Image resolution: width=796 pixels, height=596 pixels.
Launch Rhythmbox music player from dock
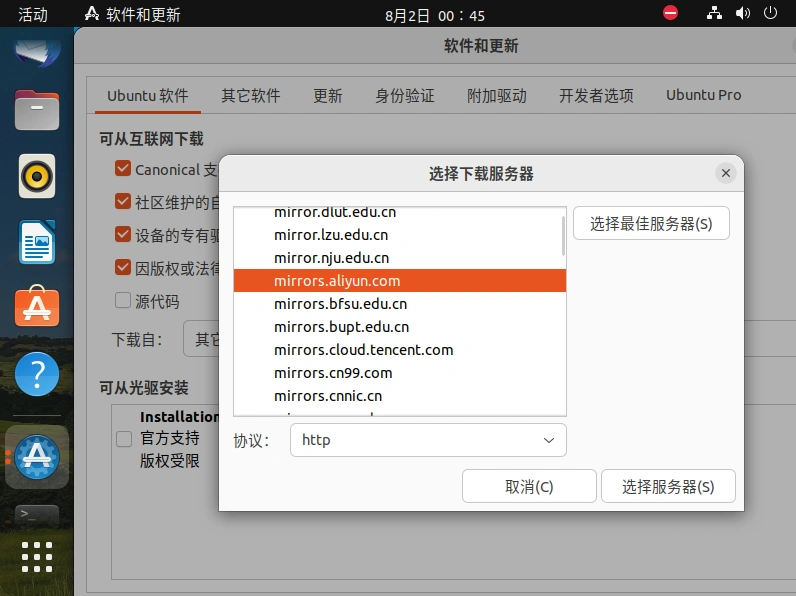[37, 176]
